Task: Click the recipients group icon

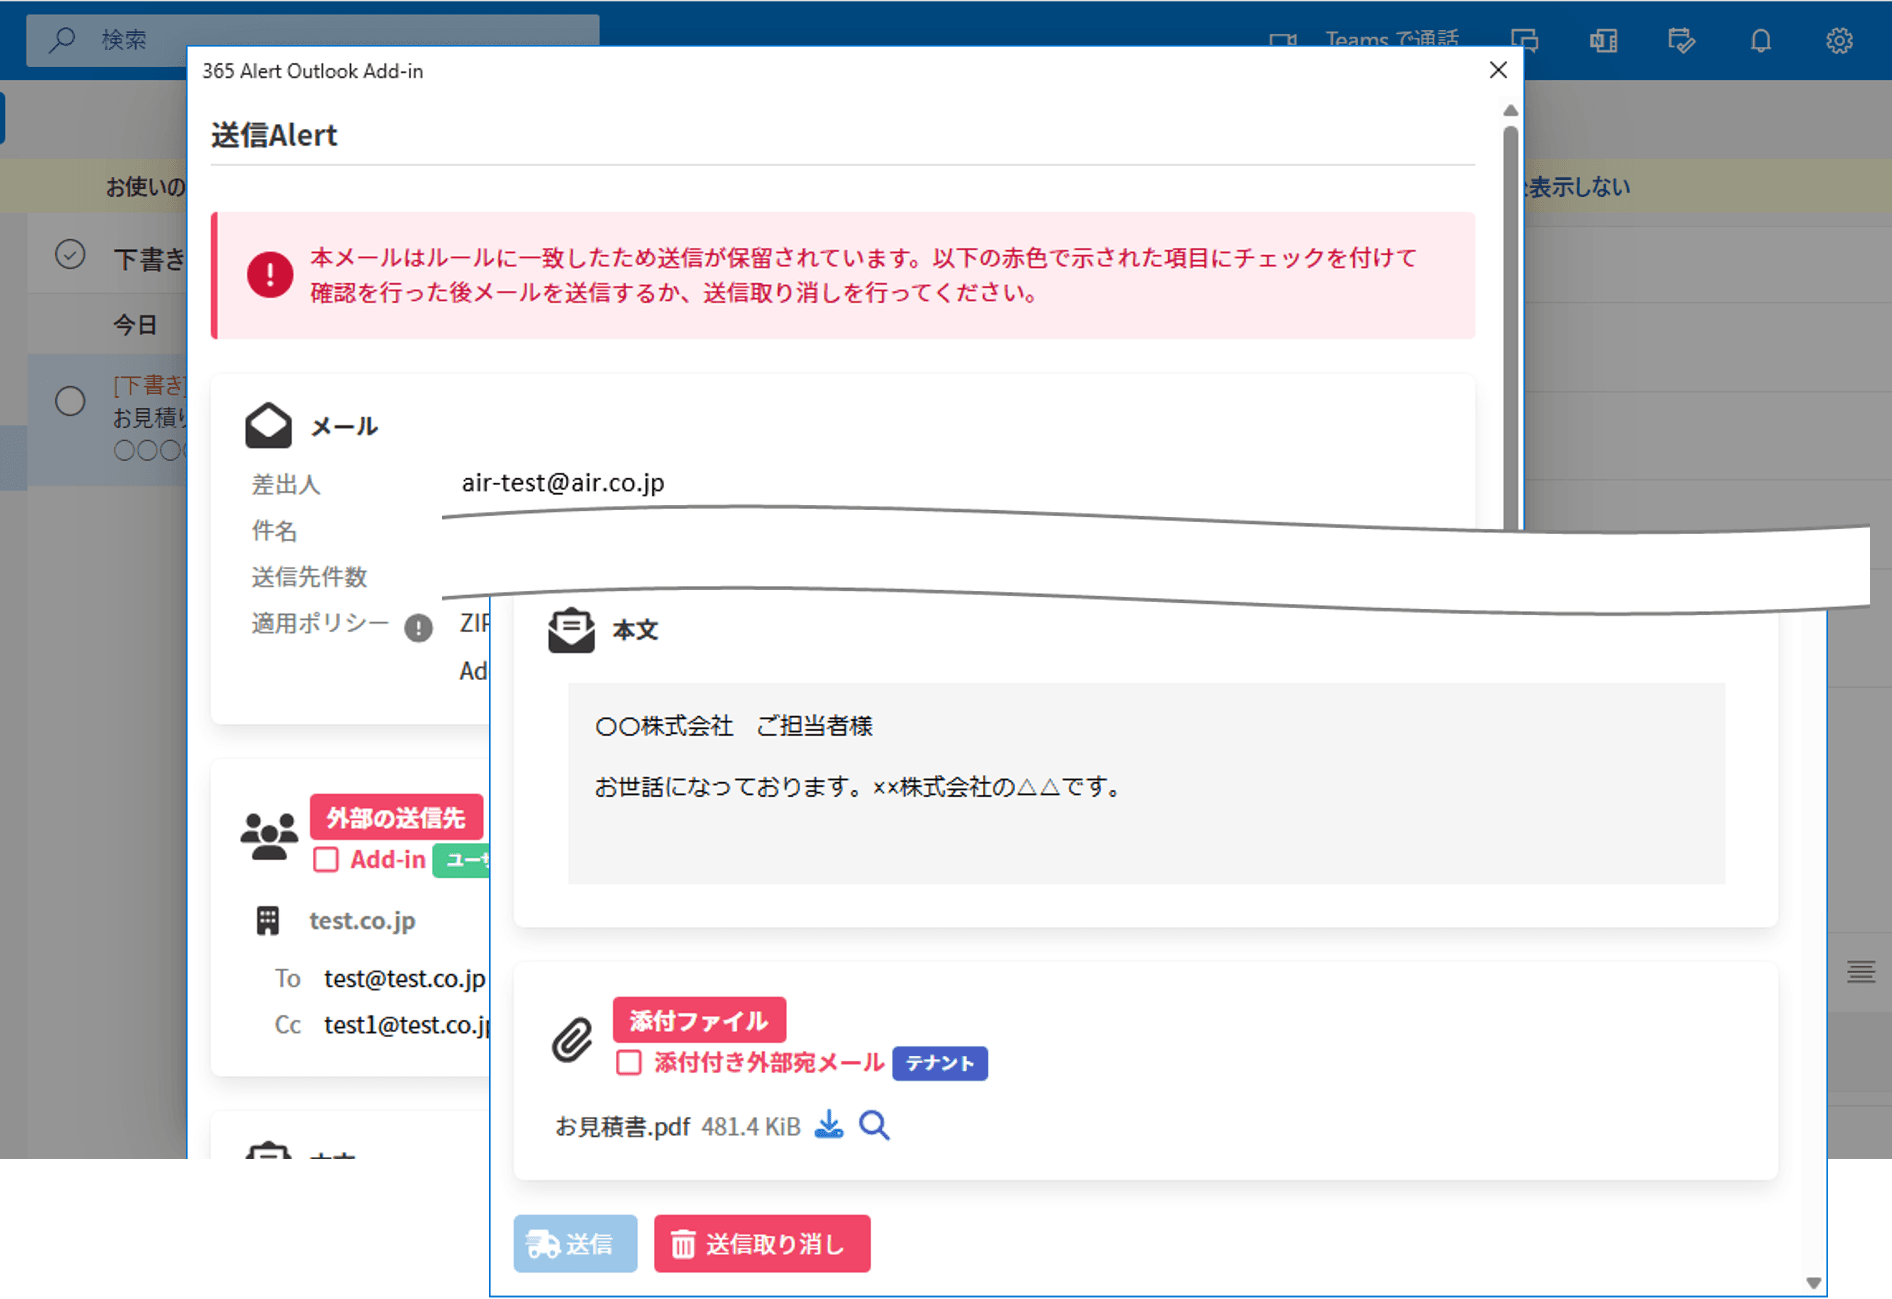Action: coord(269,836)
